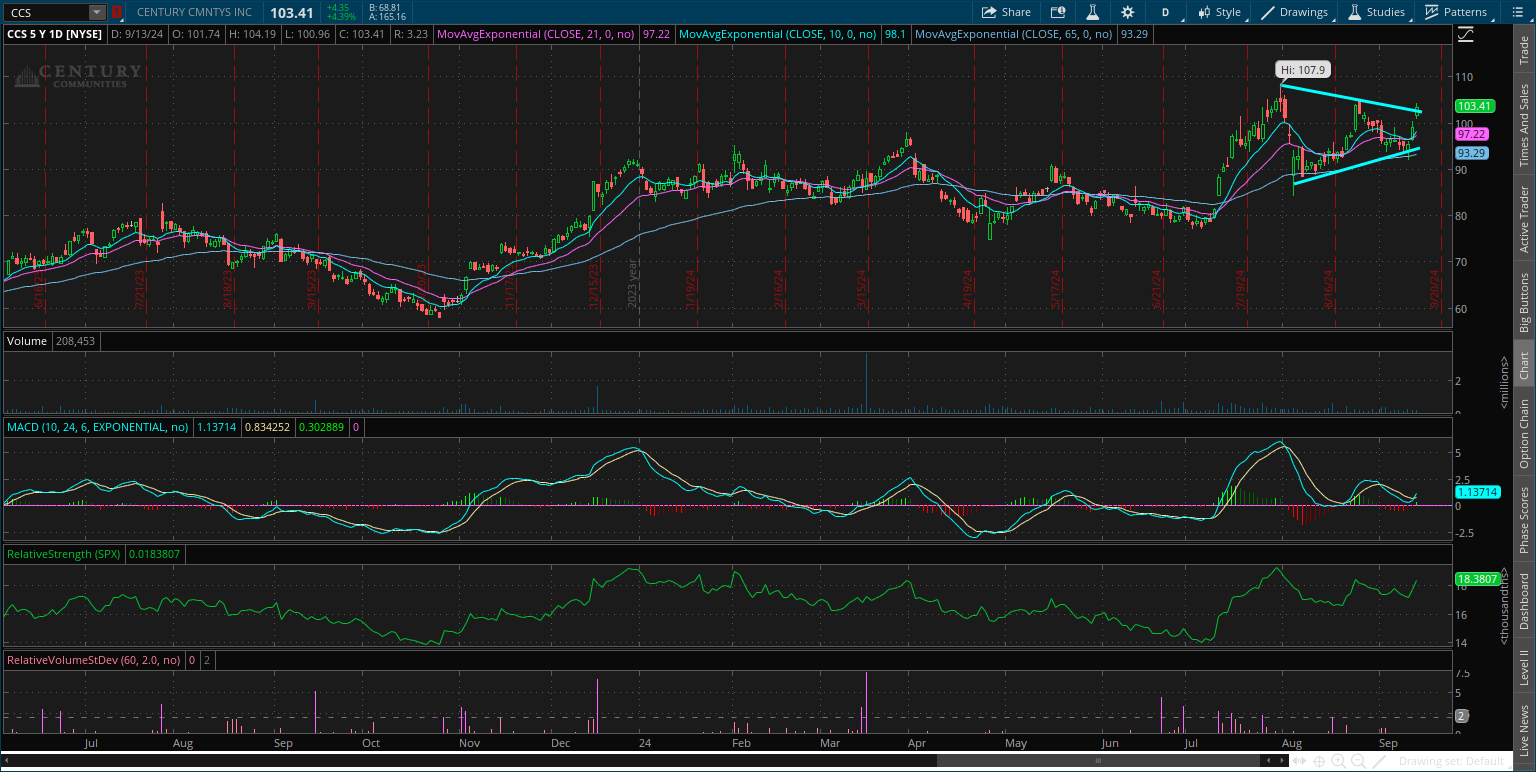Click the horizontal time axis scrollbar thumb
The height and width of the screenshot is (772, 1536).
1100,761
